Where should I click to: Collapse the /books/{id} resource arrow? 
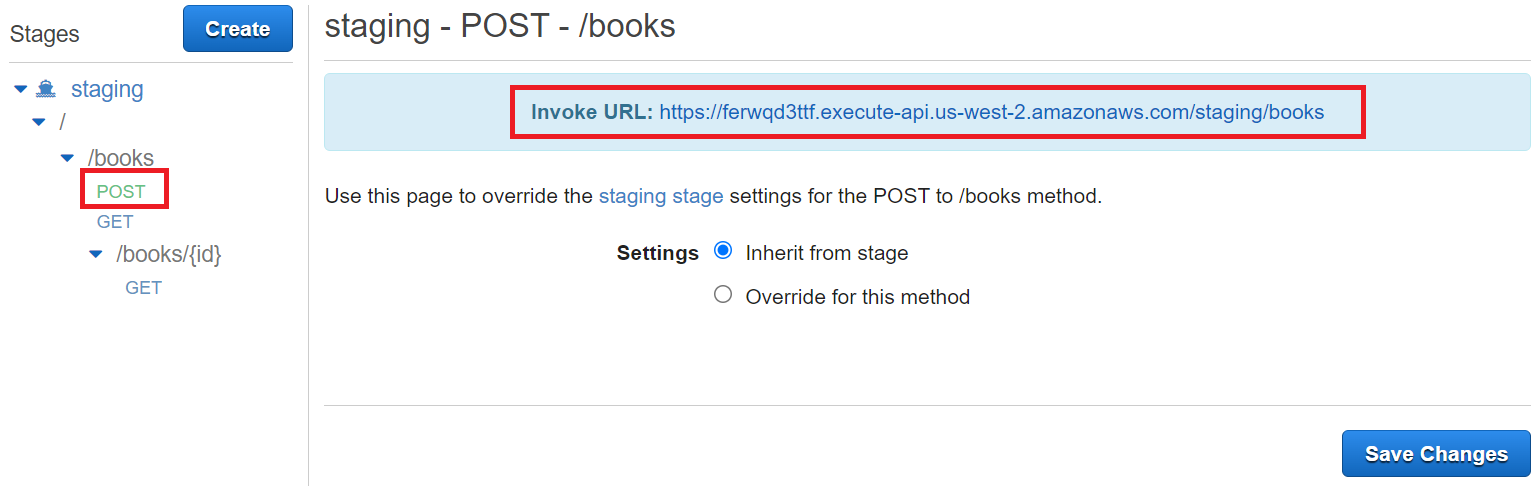[x=96, y=254]
